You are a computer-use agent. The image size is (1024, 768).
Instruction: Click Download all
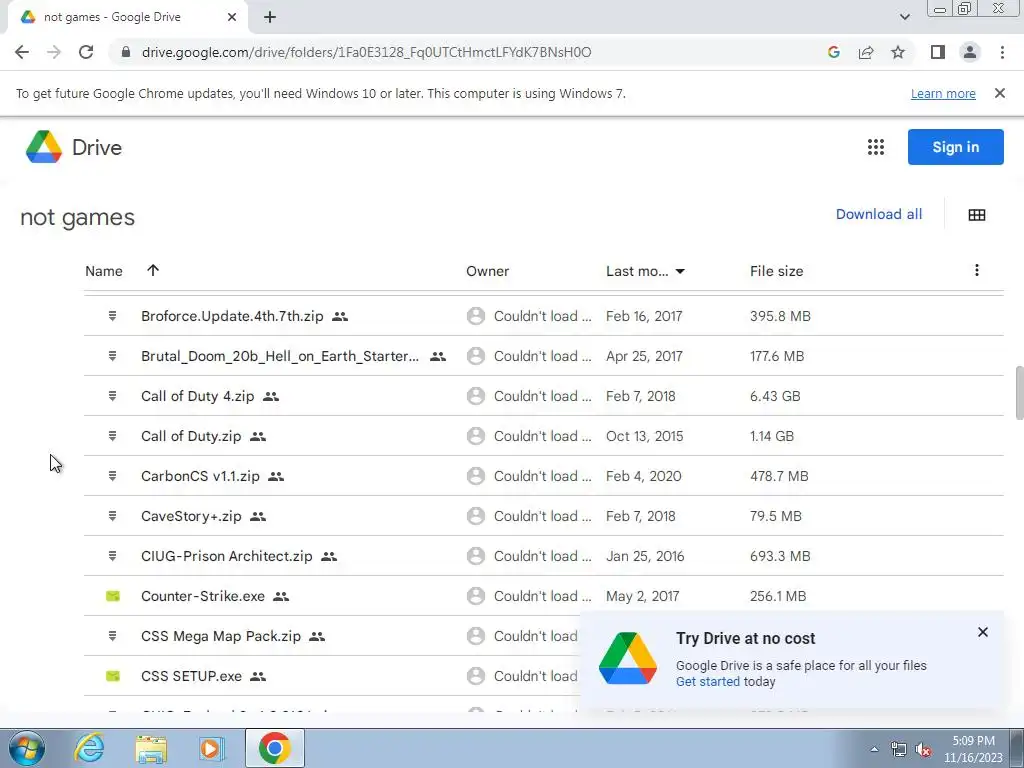pos(878,214)
